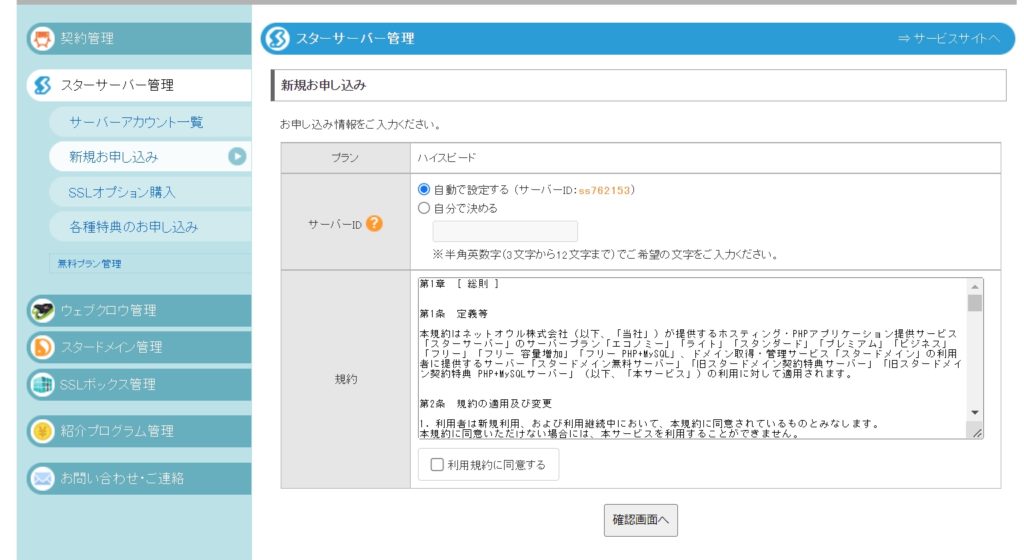Click the terms text area scrollbar thumb
Image resolution: width=1024 pixels, height=560 pixels.
(x=975, y=303)
